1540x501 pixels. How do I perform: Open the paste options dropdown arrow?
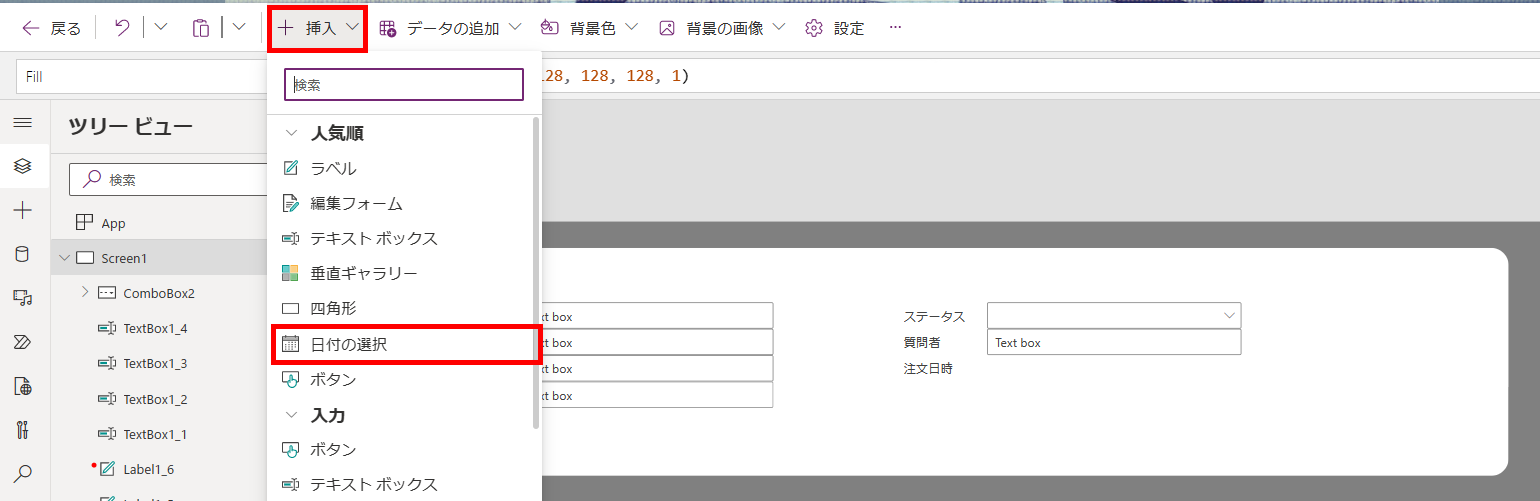(x=239, y=28)
